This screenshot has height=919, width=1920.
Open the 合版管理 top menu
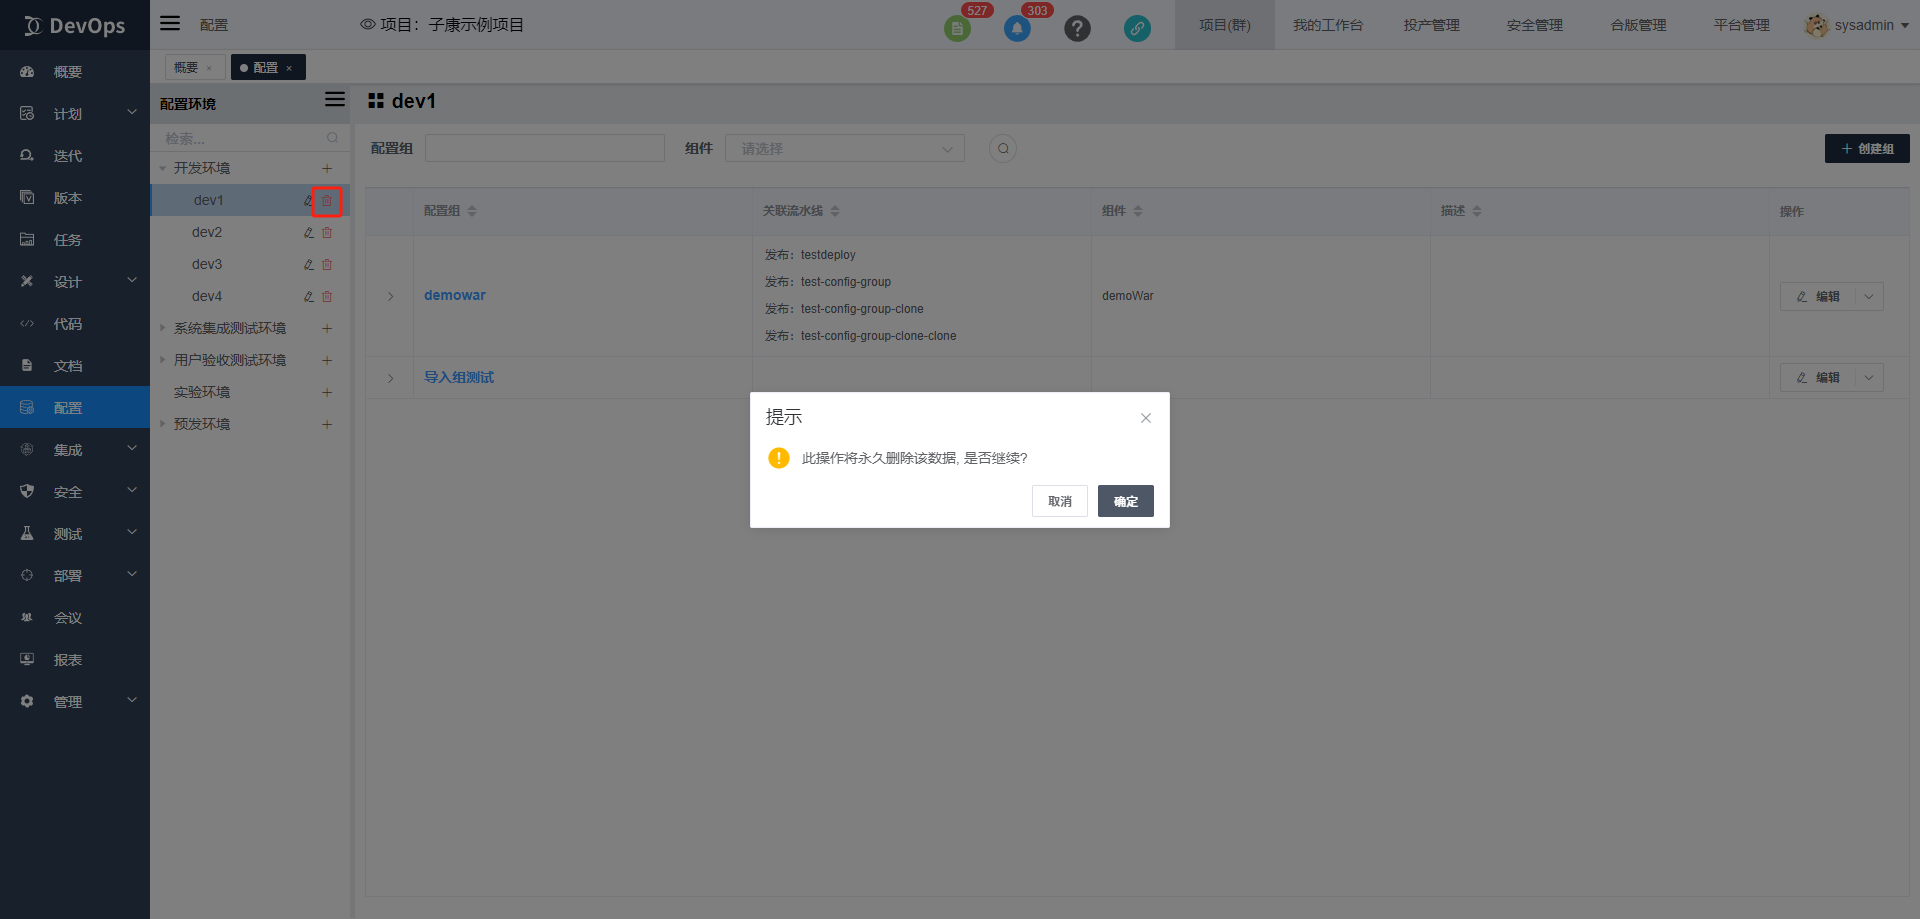click(1638, 25)
